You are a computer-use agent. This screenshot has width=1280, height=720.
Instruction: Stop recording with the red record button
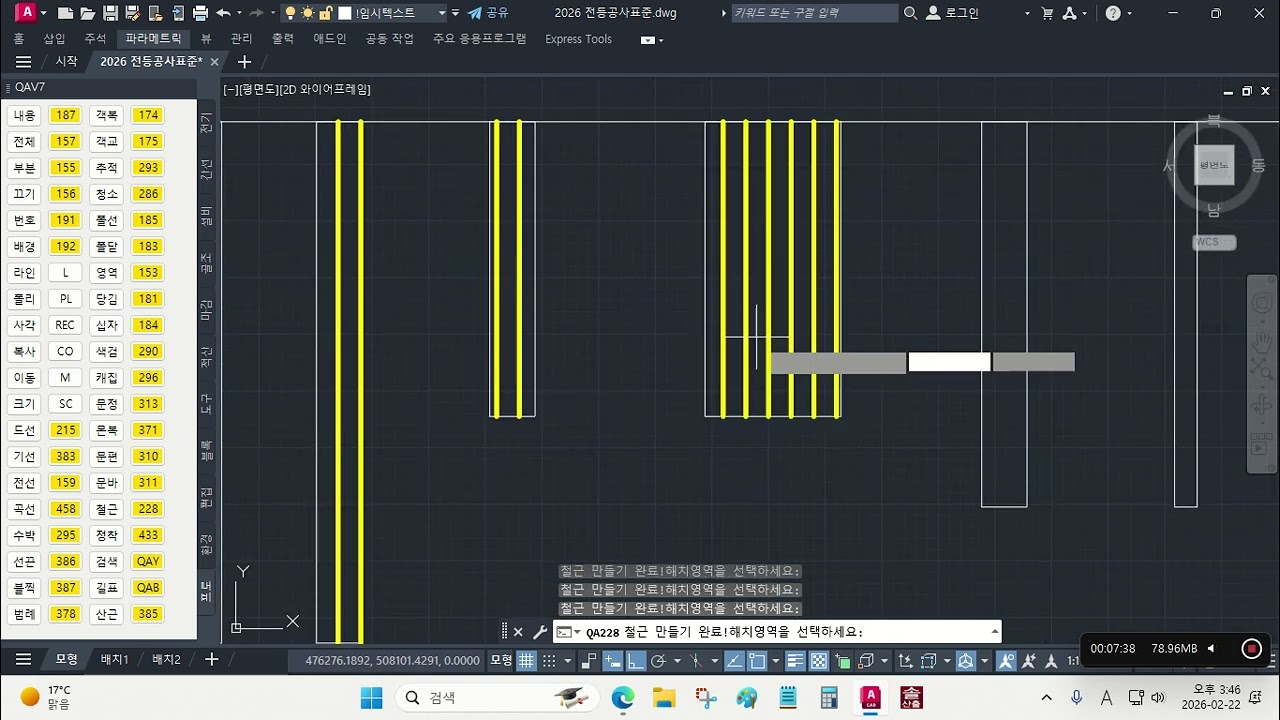click(1250, 649)
